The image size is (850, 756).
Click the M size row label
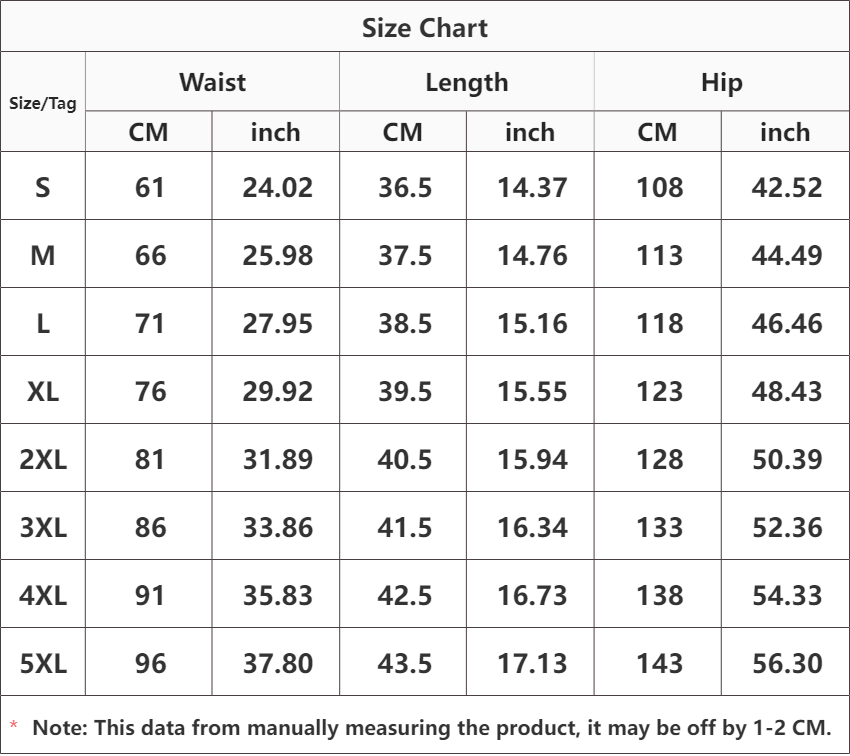tap(43, 255)
